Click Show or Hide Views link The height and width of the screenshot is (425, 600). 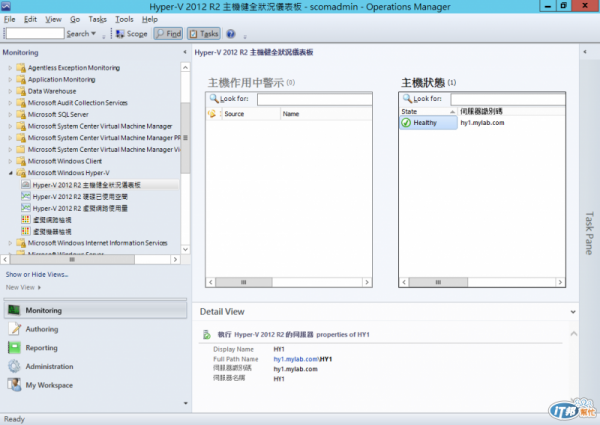(x=37, y=274)
